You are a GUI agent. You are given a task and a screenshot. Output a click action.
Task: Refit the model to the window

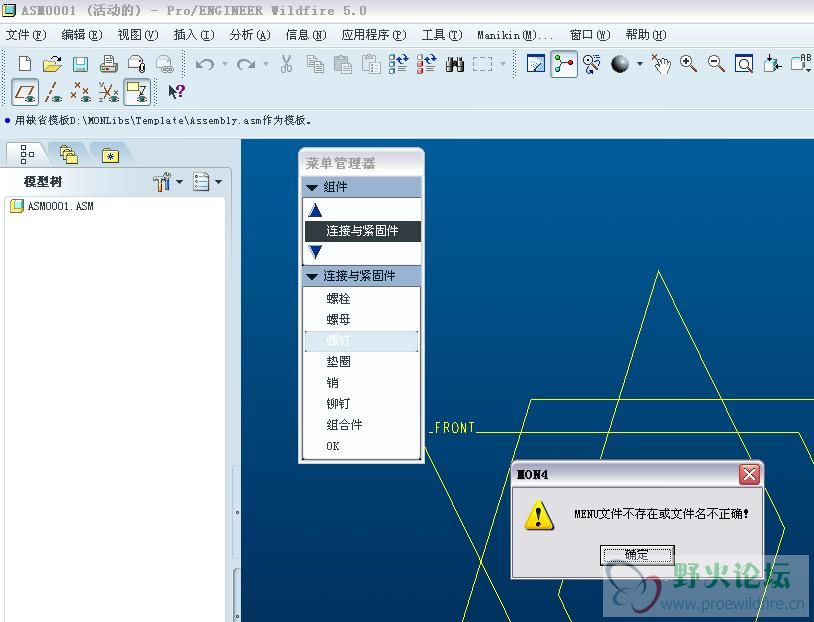coord(744,64)
